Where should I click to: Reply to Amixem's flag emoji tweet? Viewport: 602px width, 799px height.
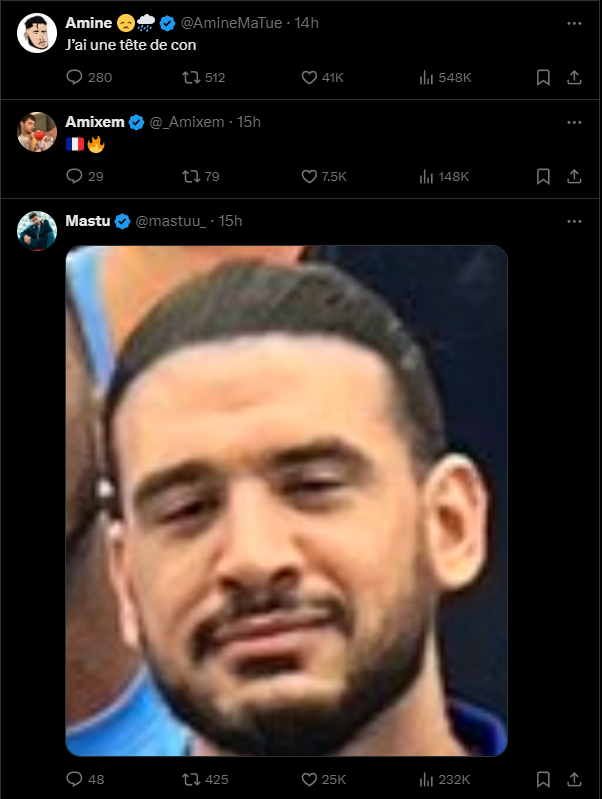pos(74,176)
